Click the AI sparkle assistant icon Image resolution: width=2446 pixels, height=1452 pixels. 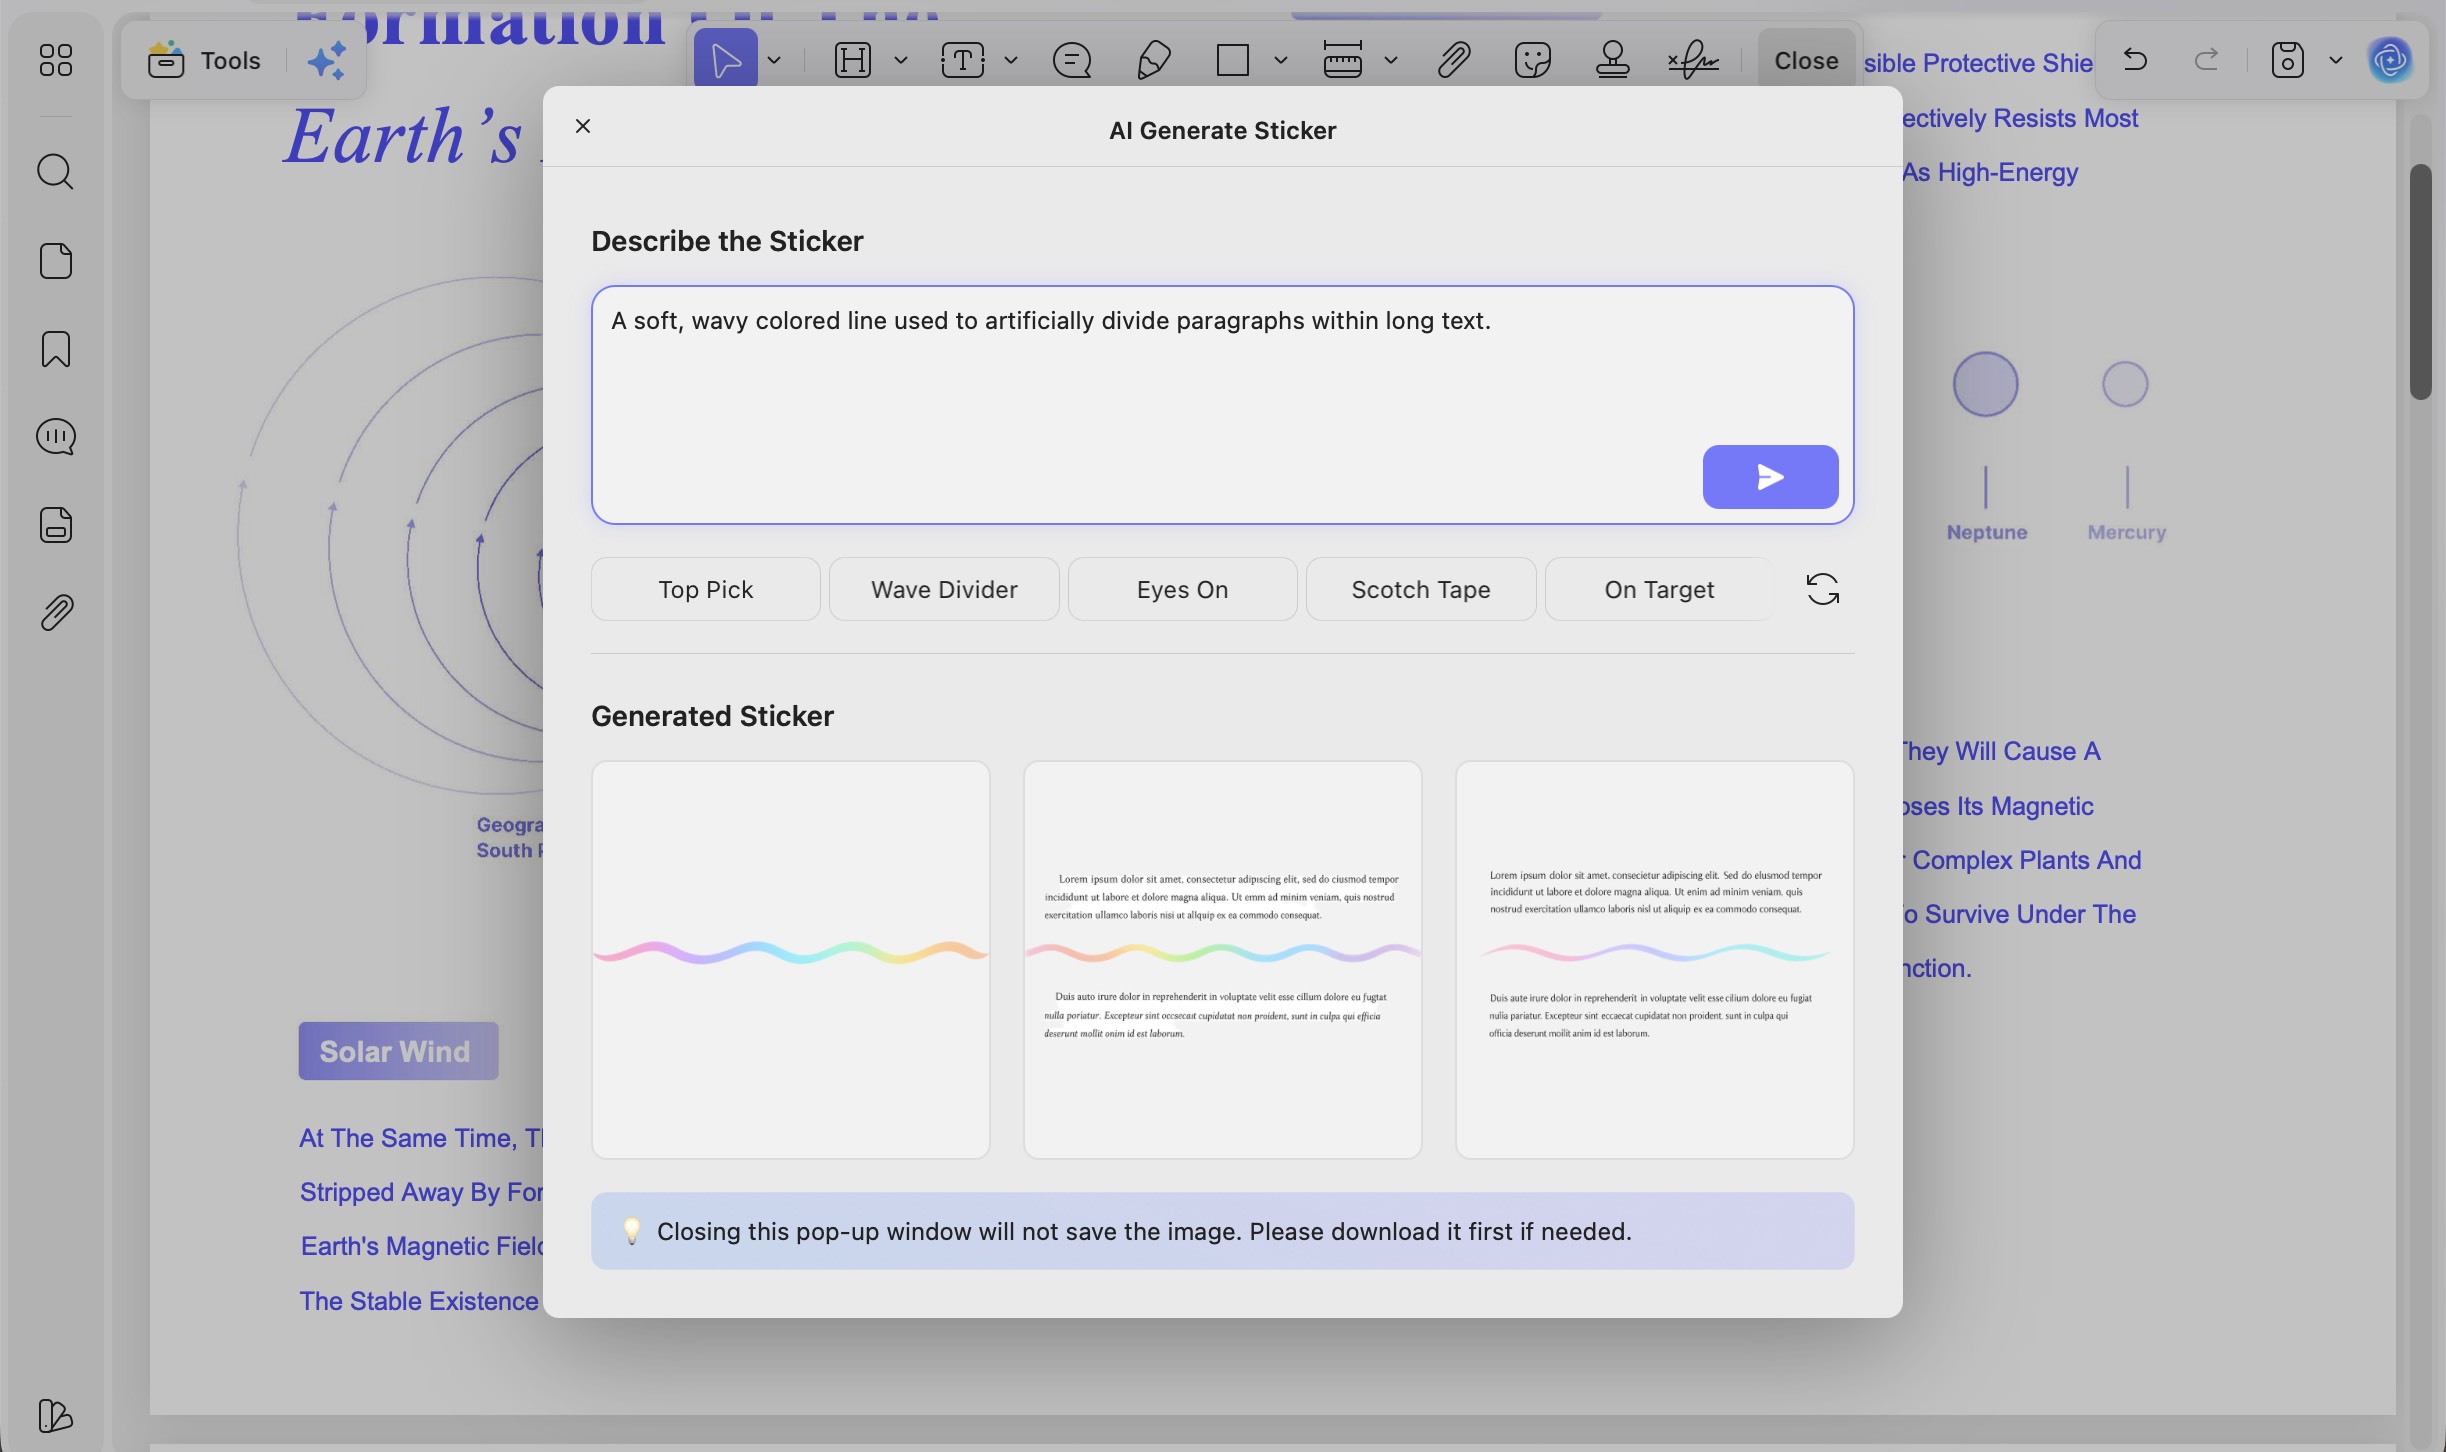point(326,61)
